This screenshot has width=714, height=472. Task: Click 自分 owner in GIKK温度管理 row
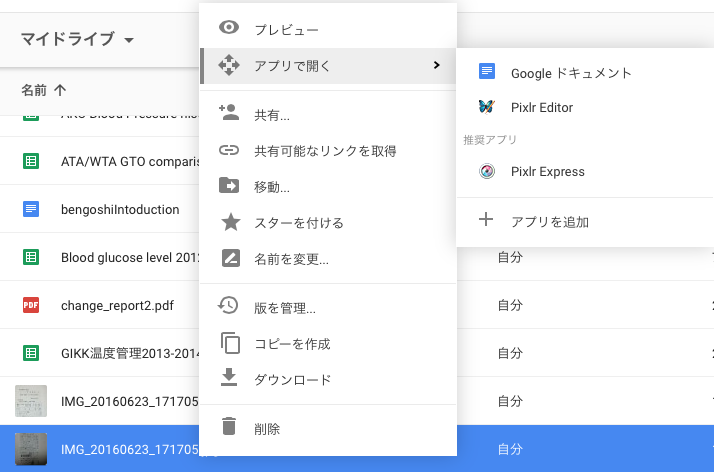510,353
